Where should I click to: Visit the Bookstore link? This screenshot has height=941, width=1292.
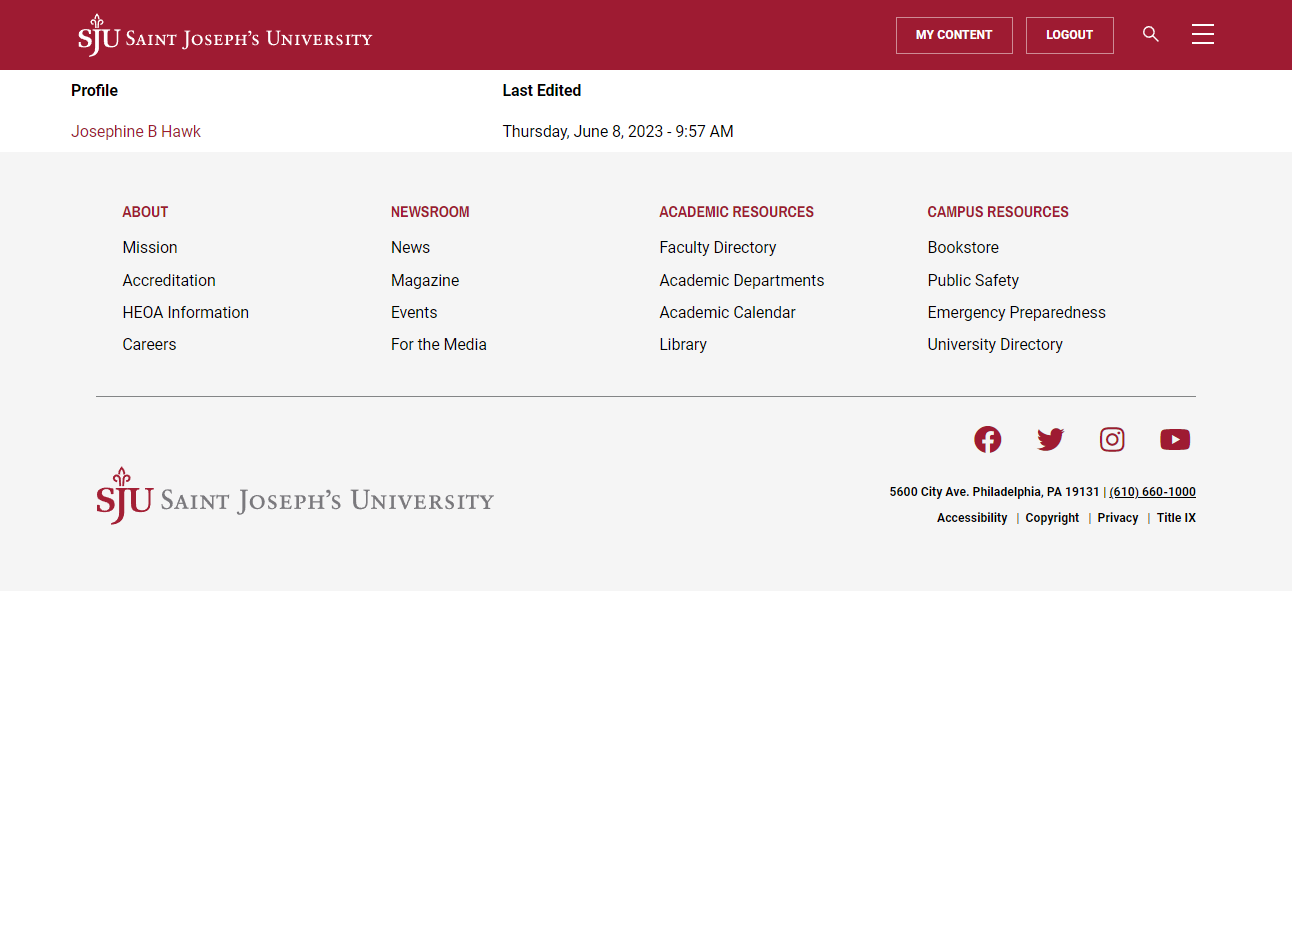coord(963,248)
